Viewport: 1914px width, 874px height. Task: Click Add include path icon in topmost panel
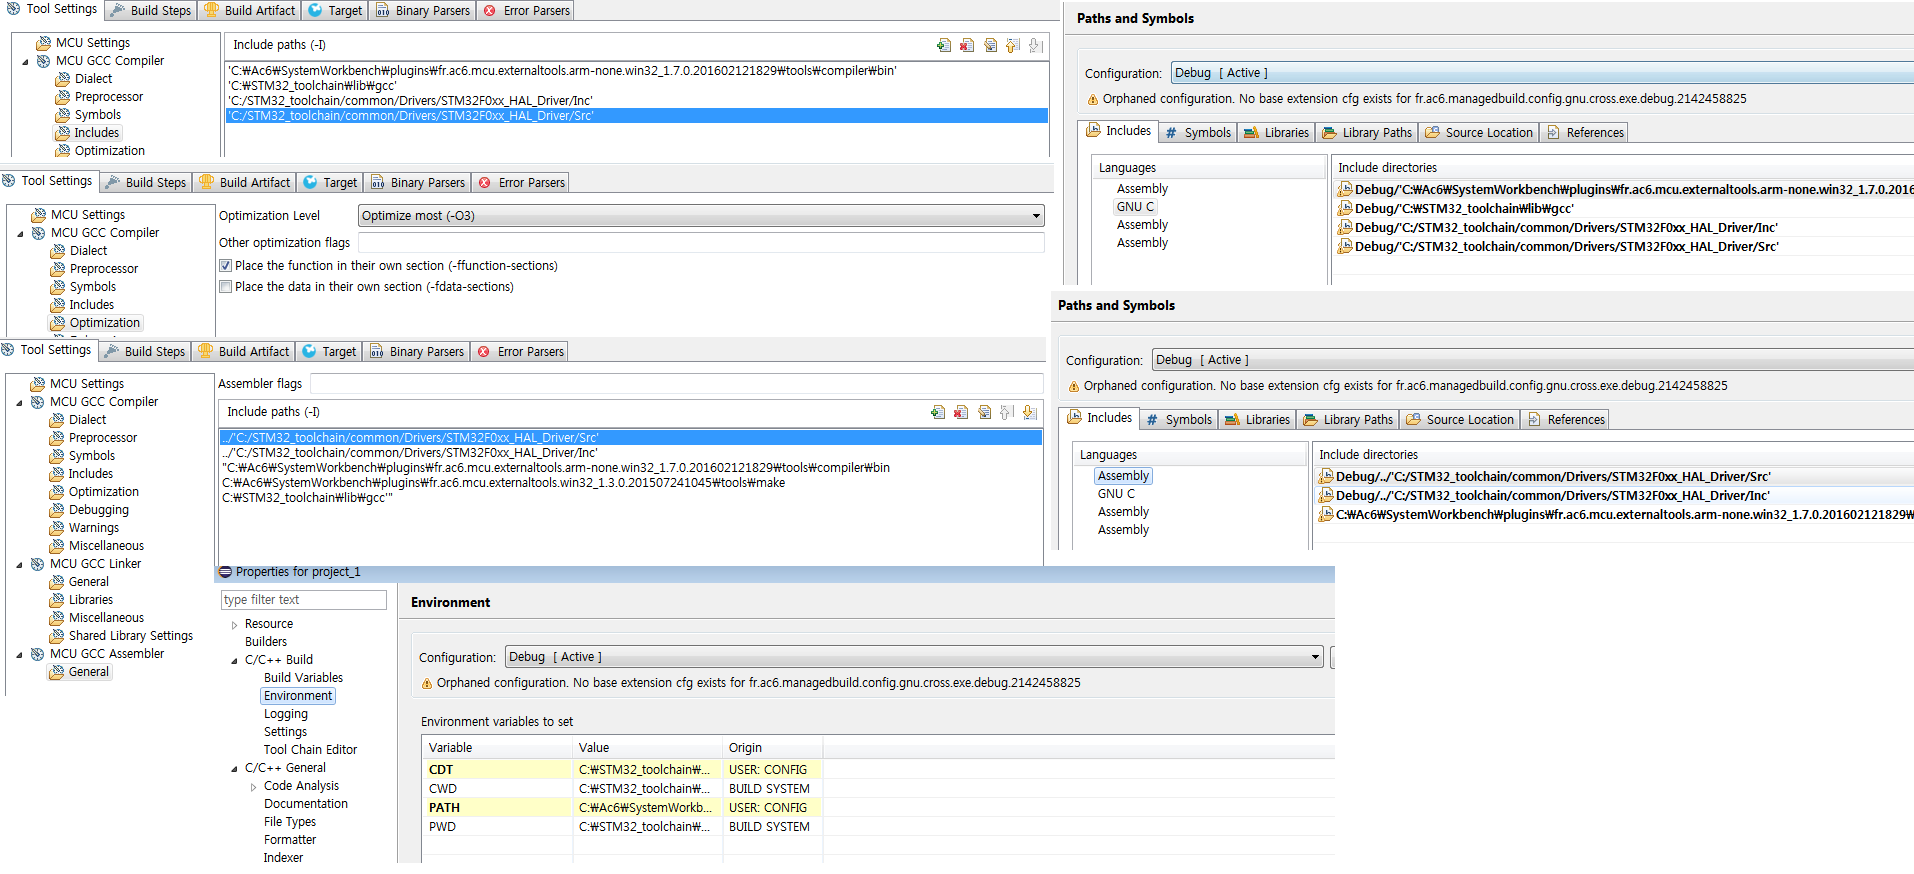[x=943, y=45]
